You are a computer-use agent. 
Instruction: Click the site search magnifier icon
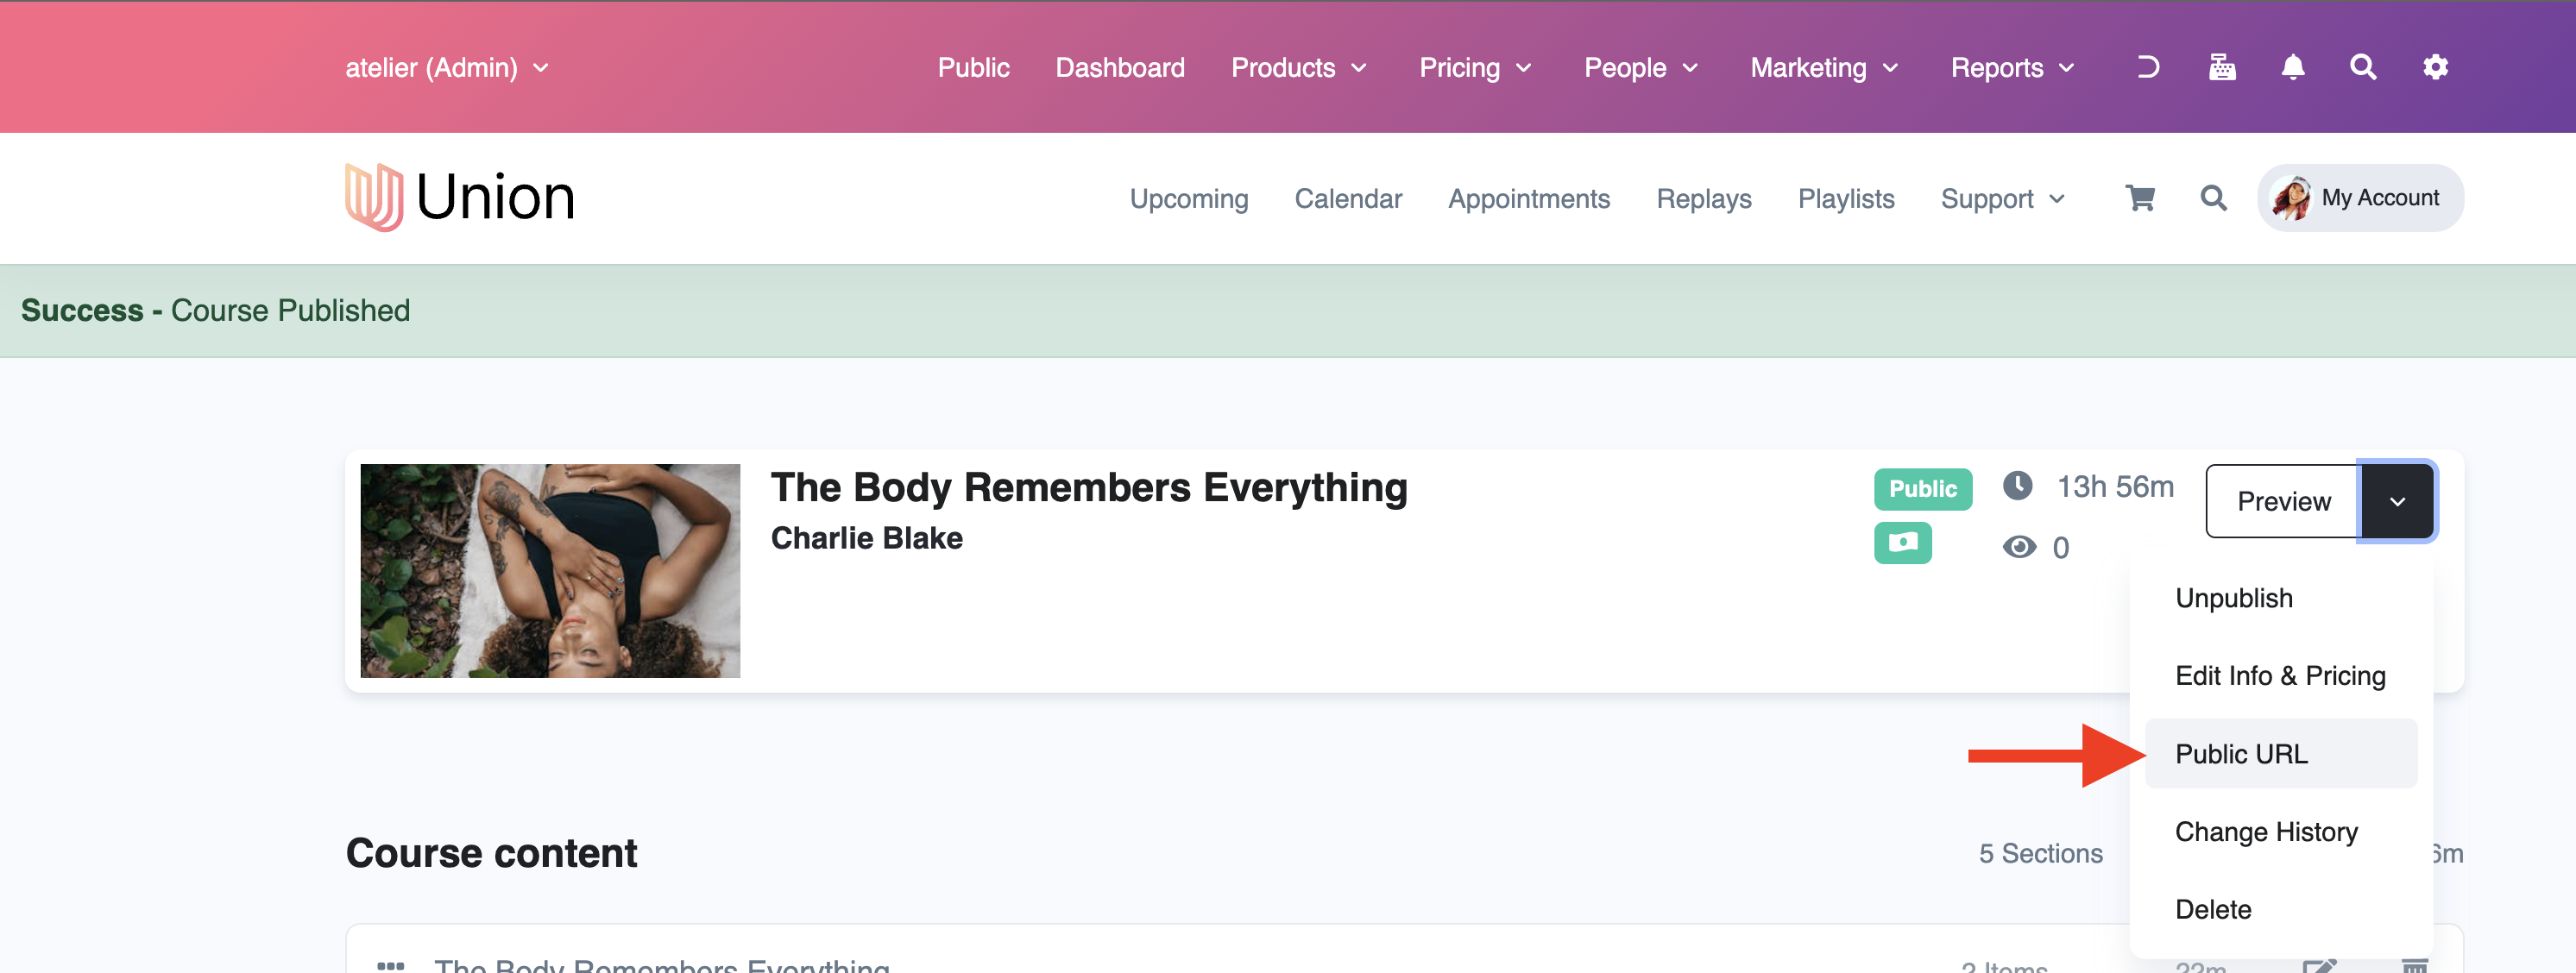[2214, 198]
